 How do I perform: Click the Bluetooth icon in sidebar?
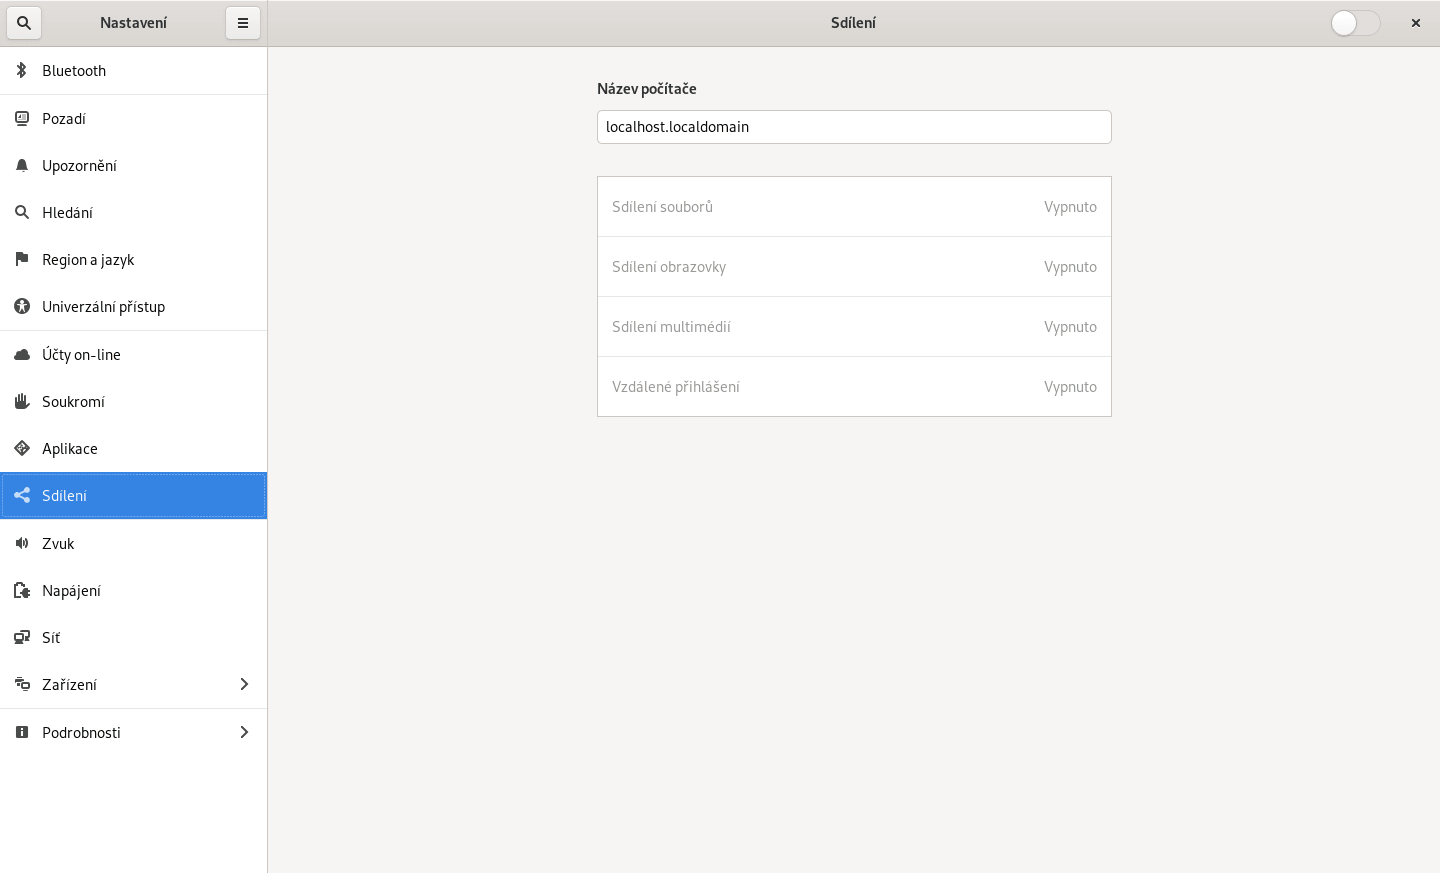22,71
